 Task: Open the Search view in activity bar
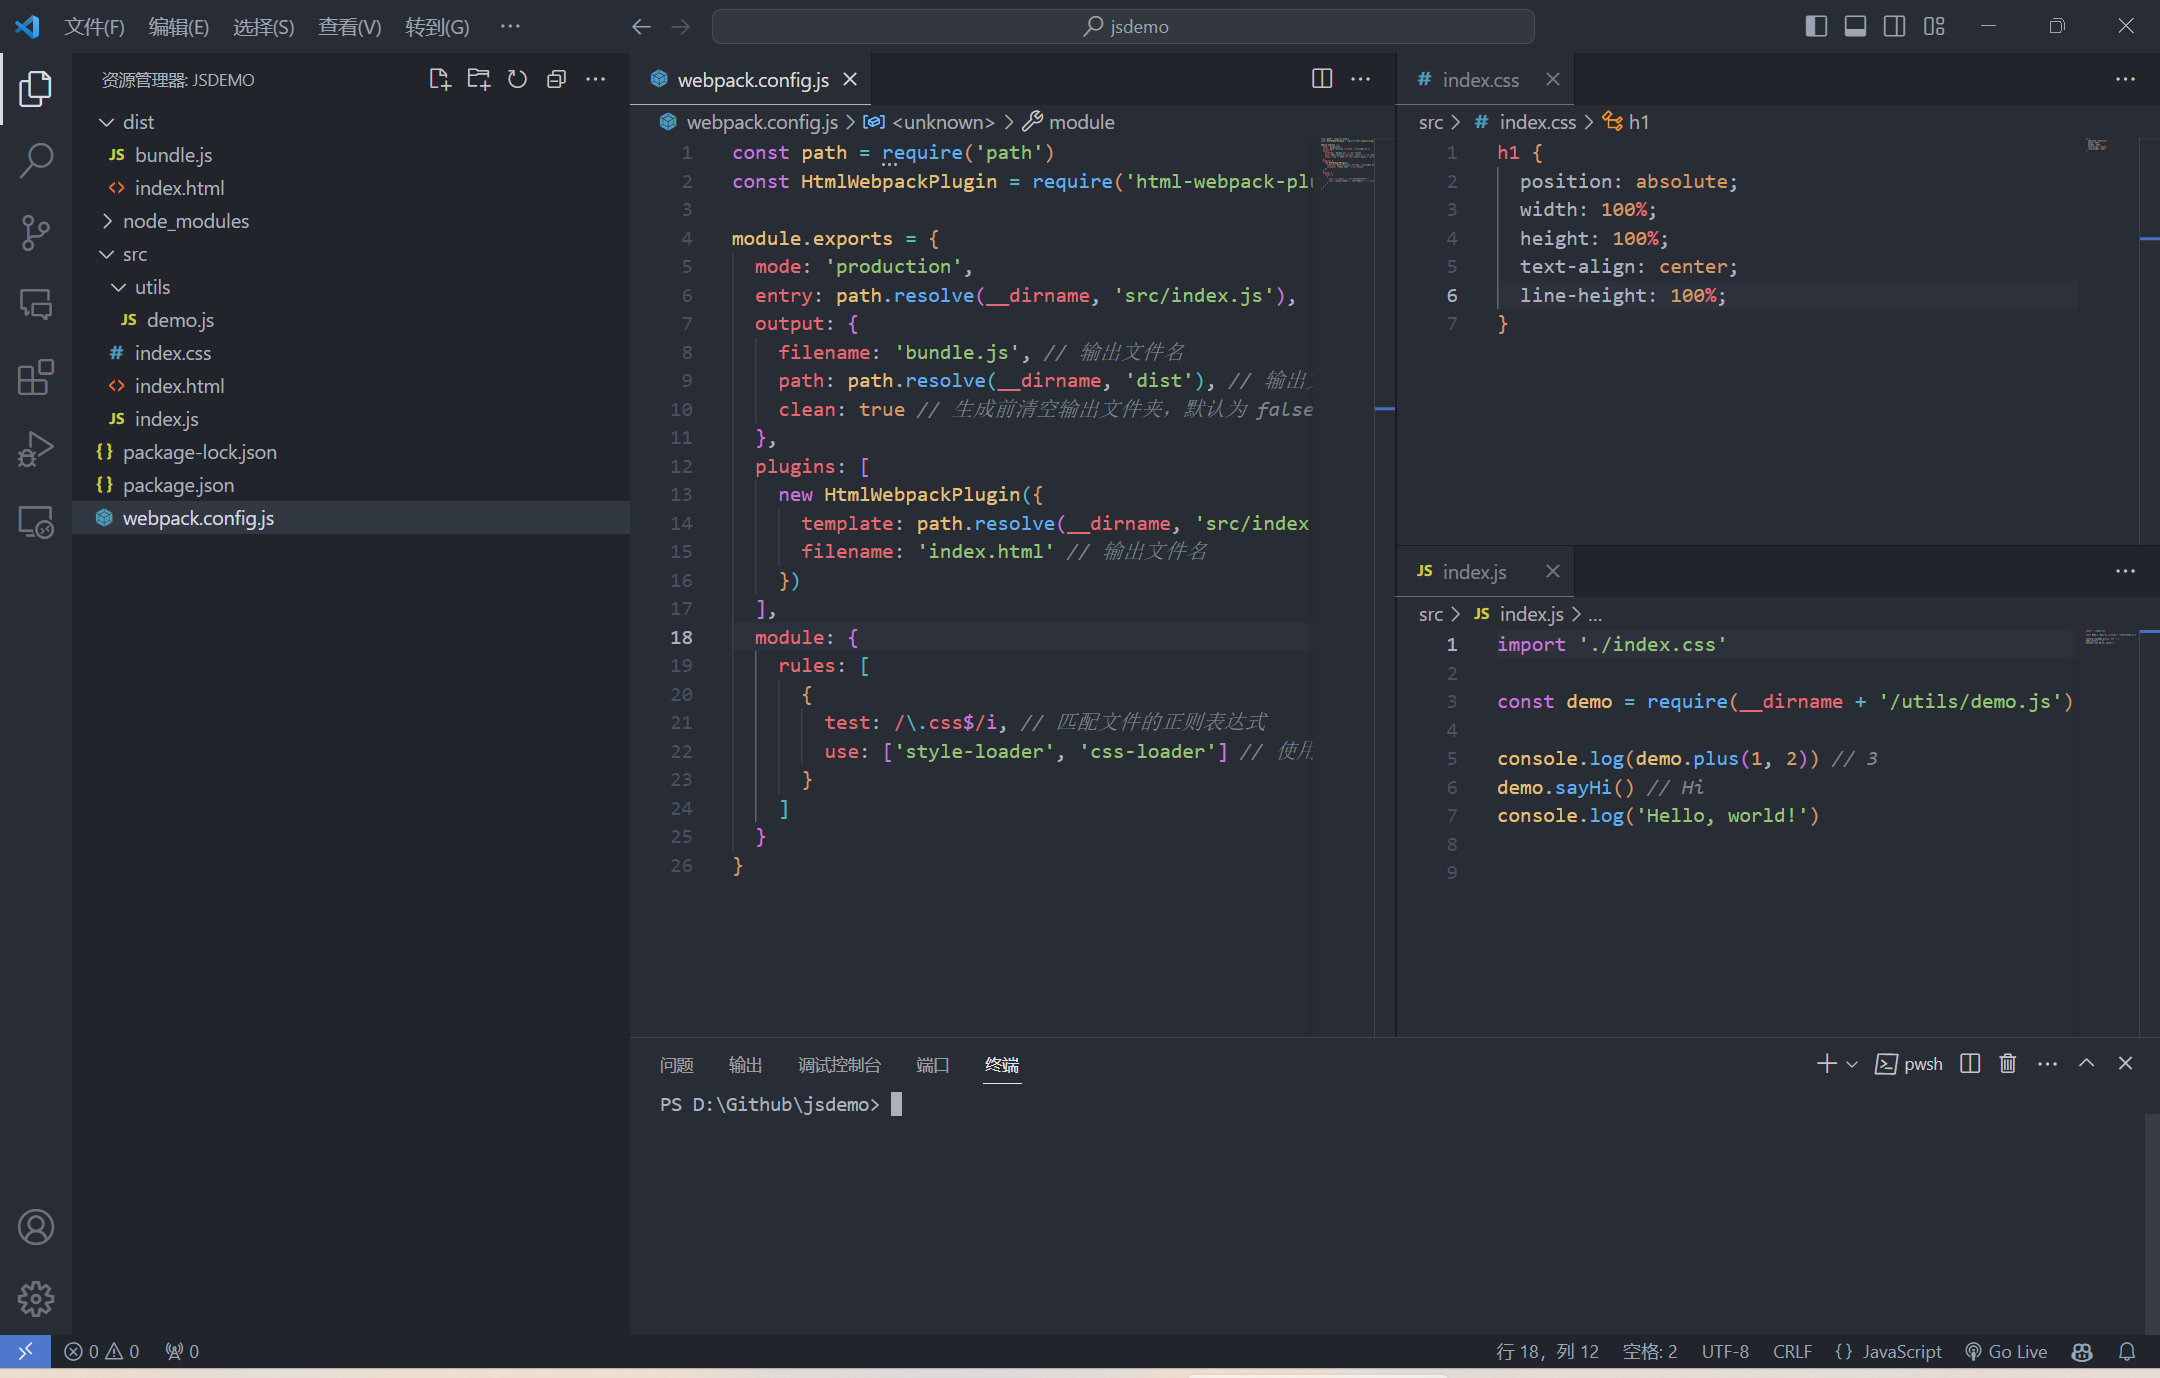(x=36, y=160)
